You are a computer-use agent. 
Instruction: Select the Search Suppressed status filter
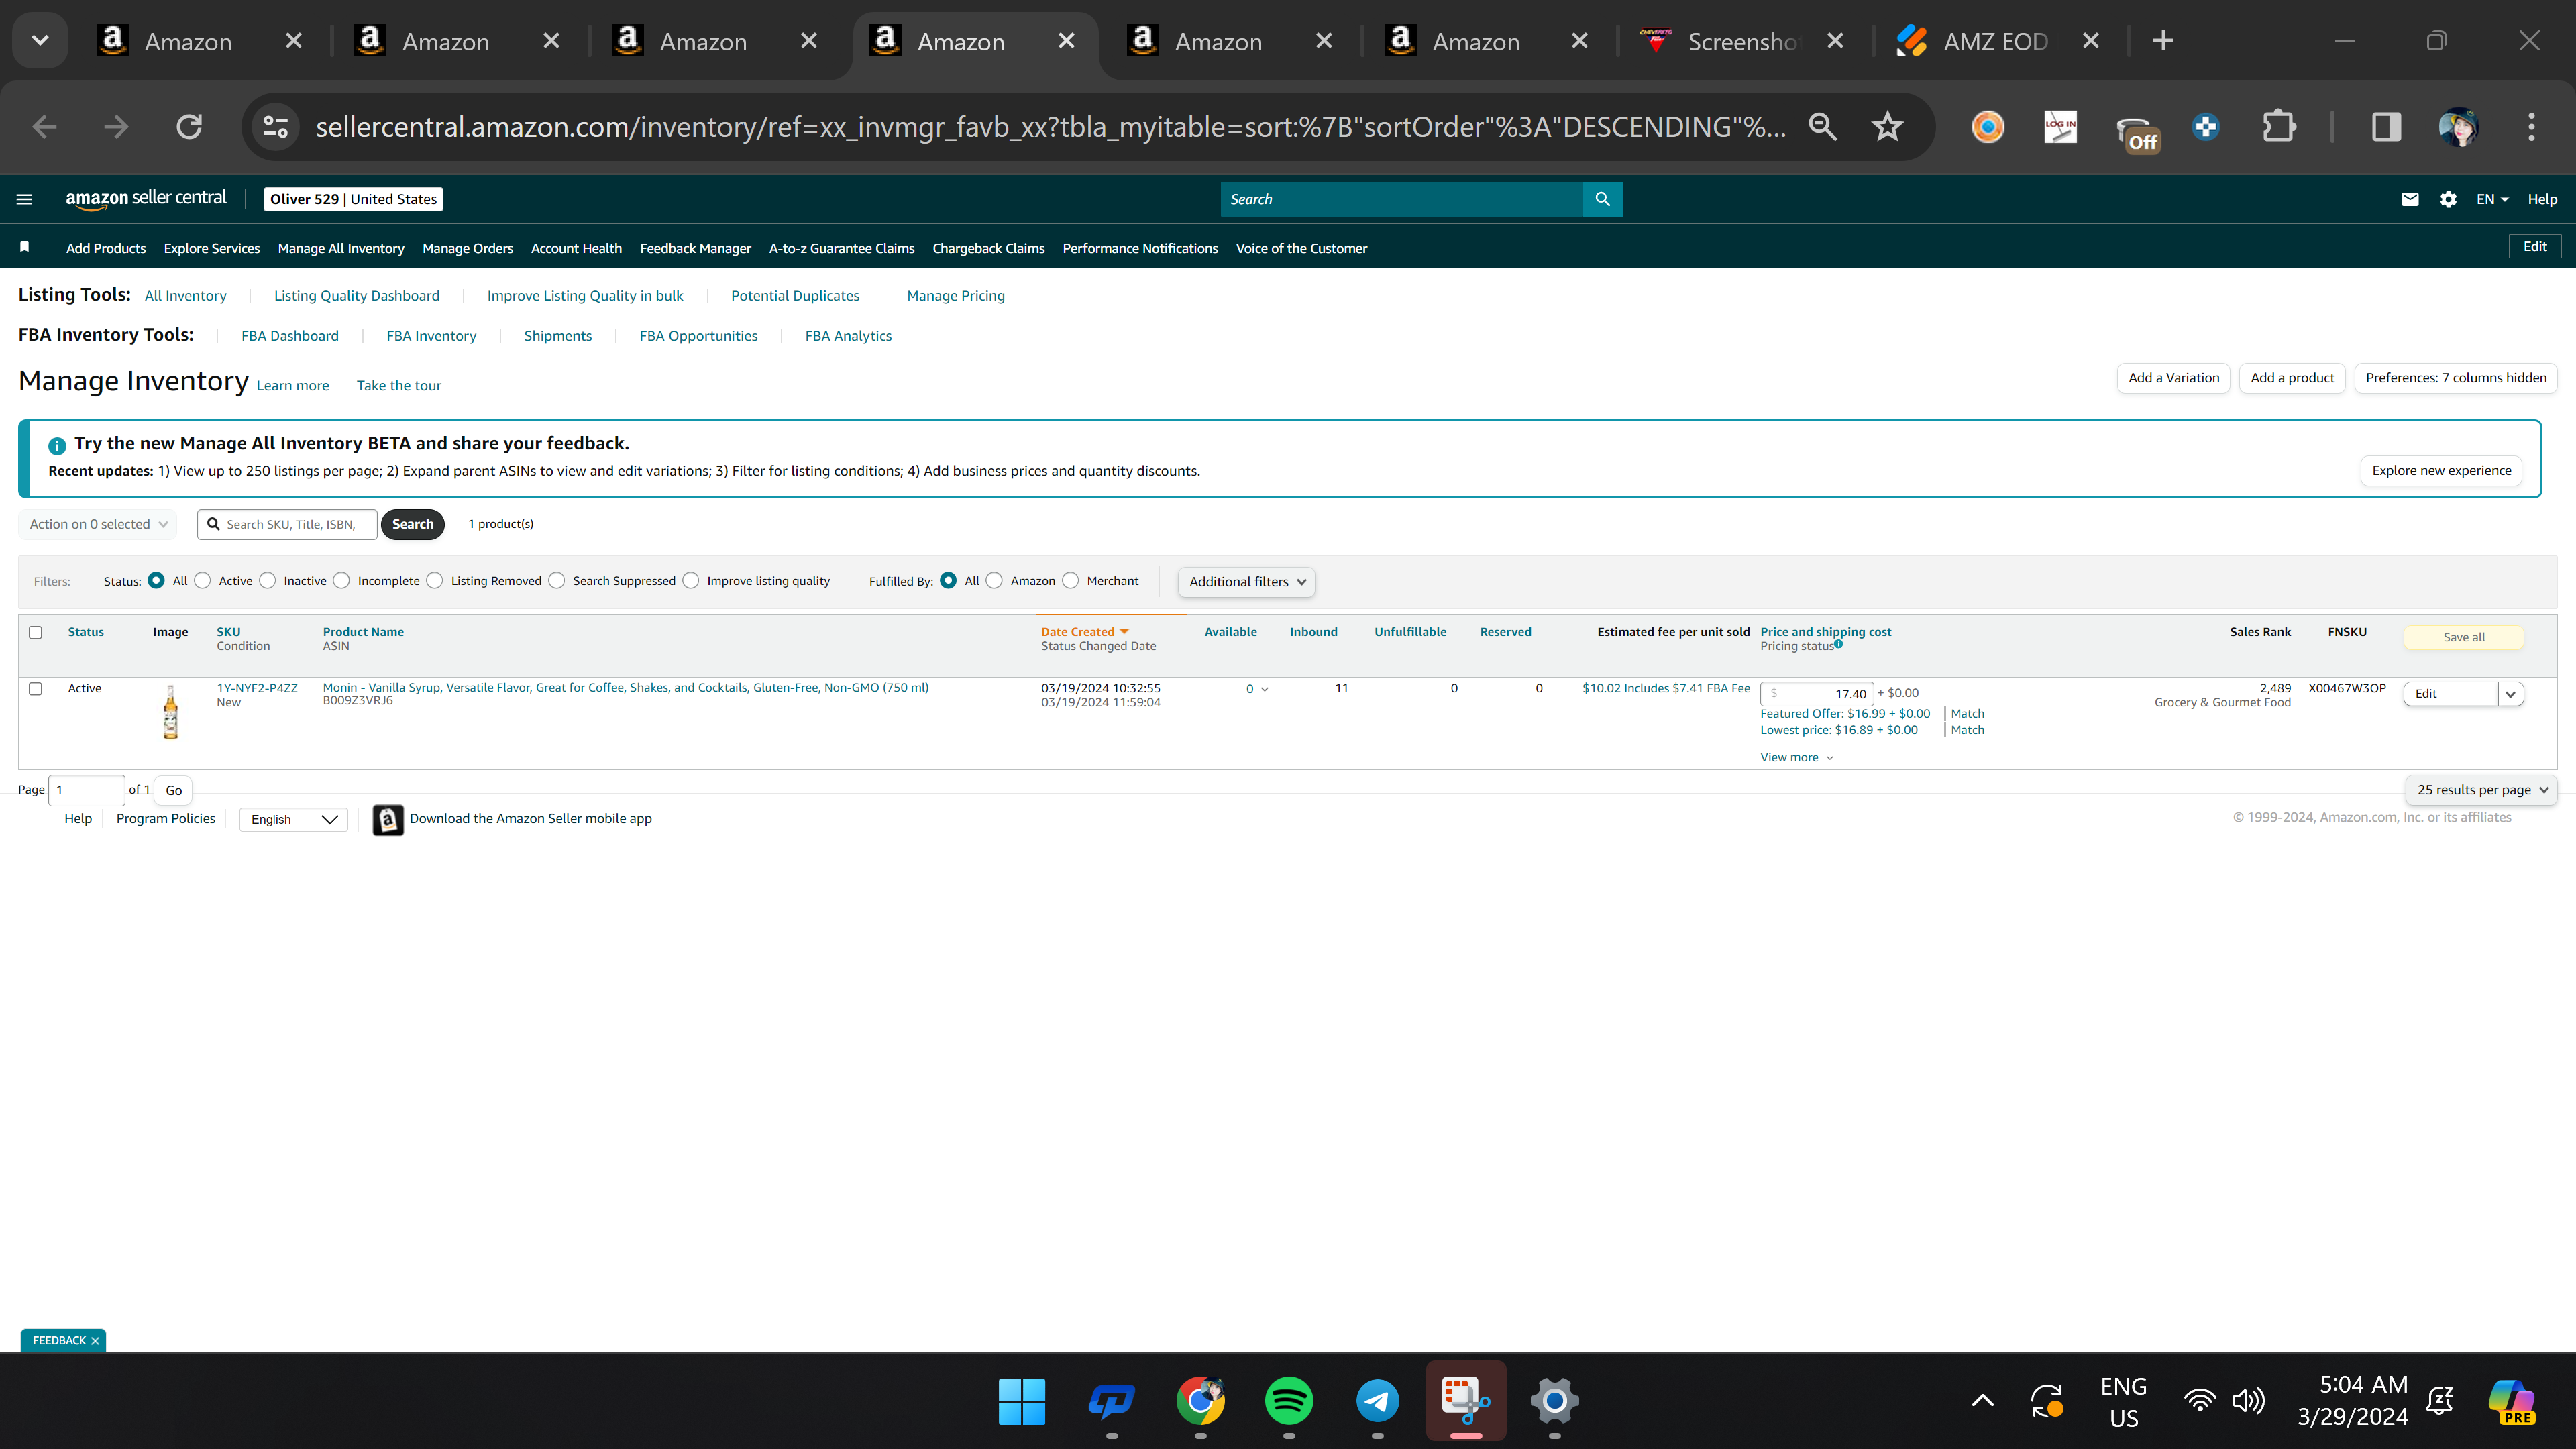557,581
